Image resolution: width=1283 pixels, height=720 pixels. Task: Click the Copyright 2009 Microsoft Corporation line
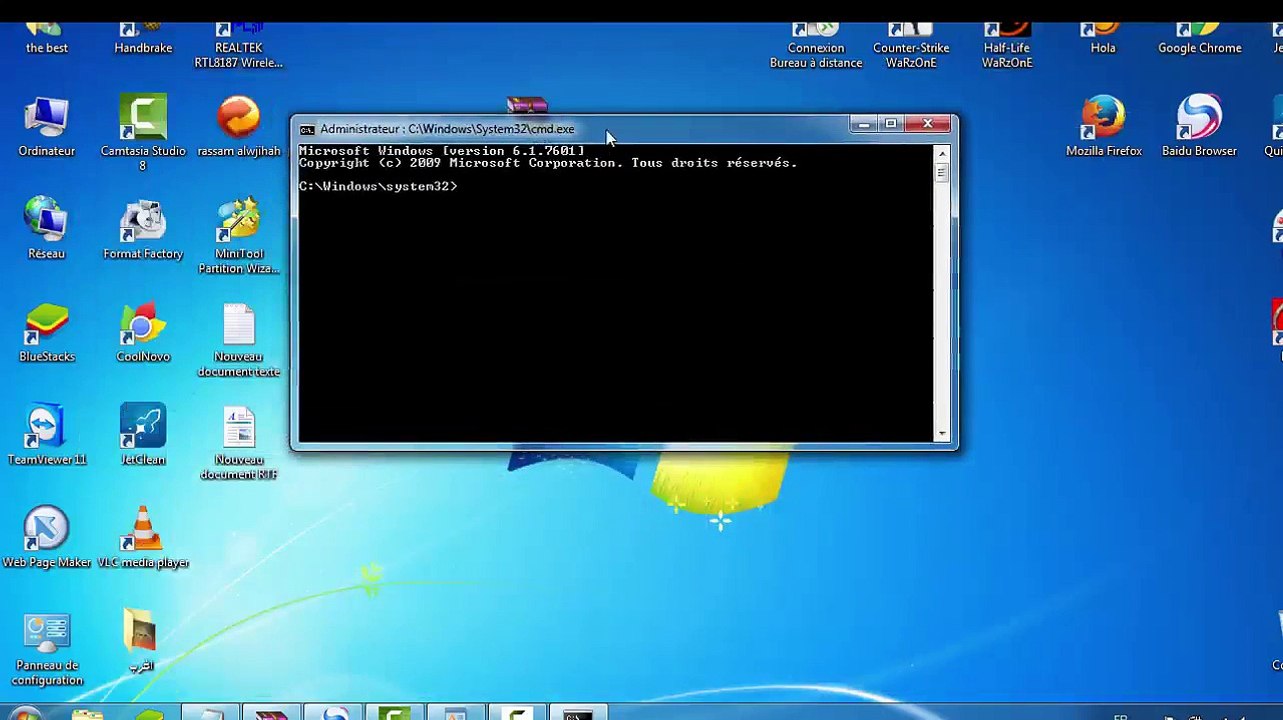(x=548, y=163)
